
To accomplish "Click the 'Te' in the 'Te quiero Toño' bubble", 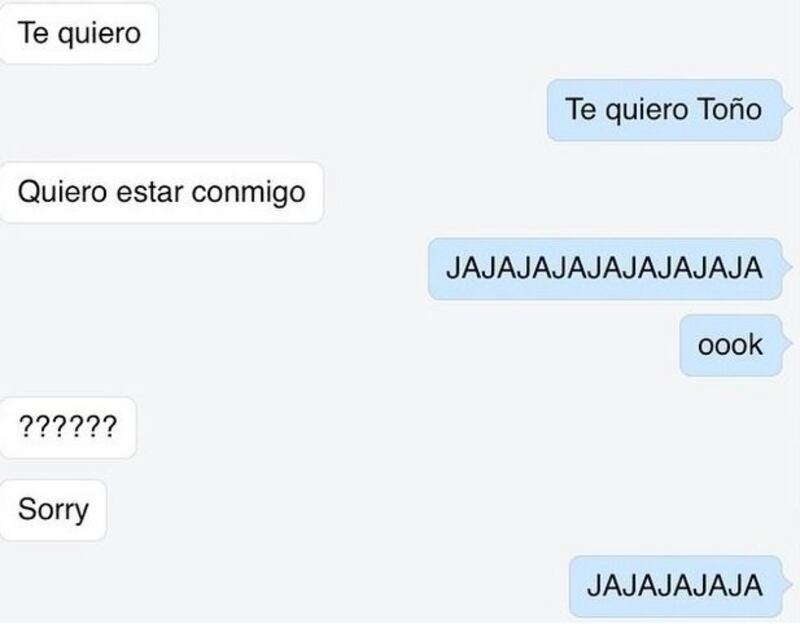I will pyautogui.click(x=580, y=110).
